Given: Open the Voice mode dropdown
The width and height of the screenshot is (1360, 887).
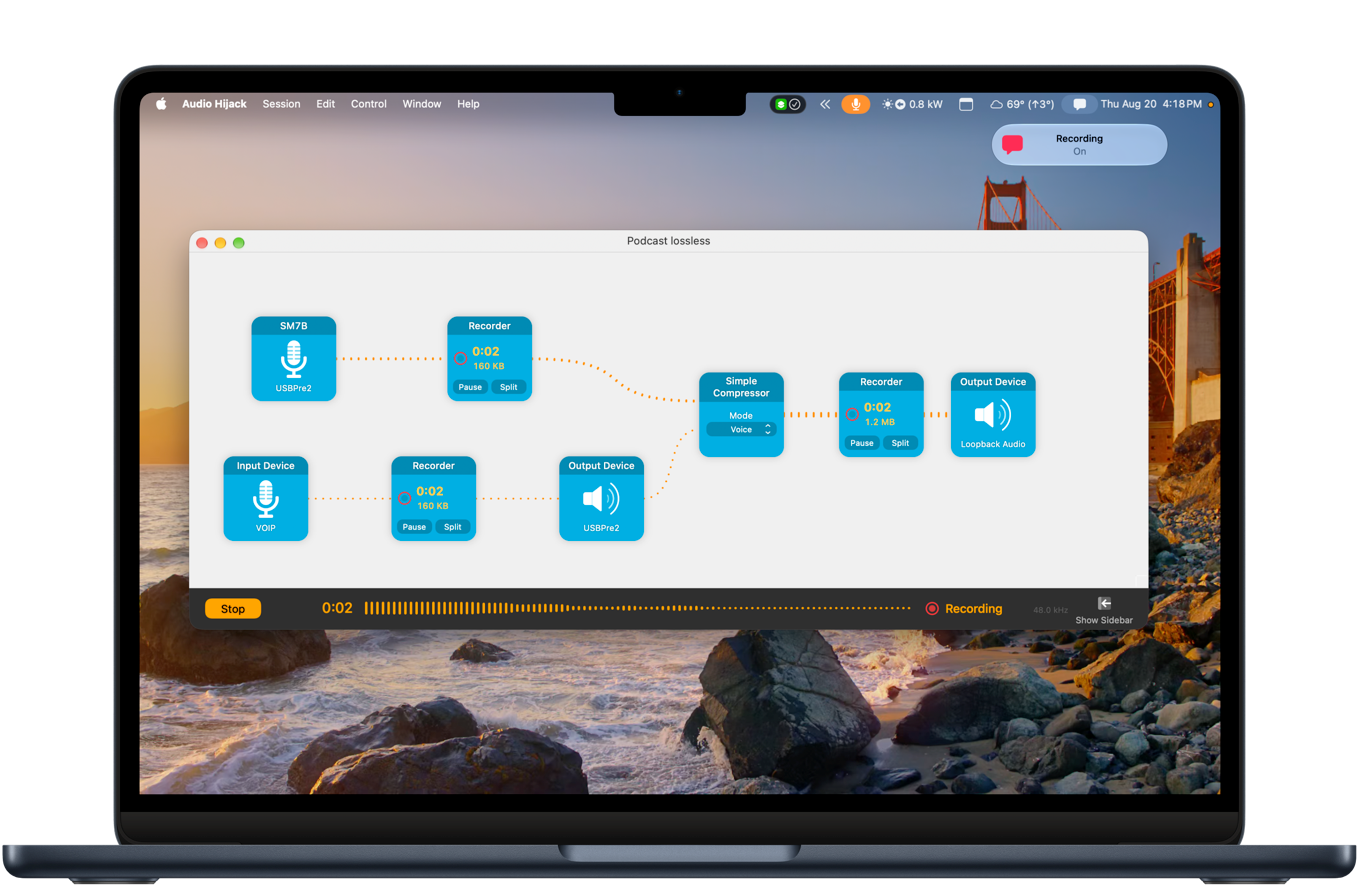Looking at the screenshot, I should click(x=741, y=429).
